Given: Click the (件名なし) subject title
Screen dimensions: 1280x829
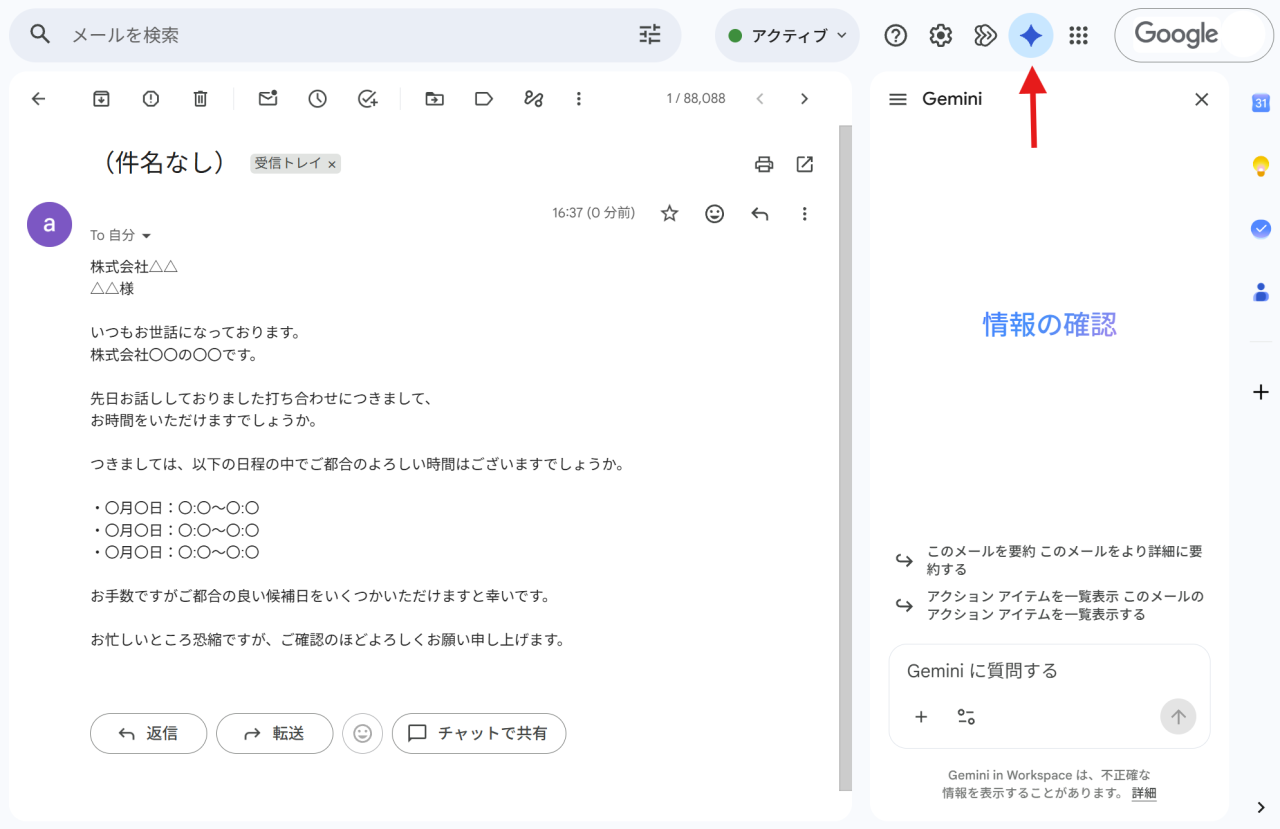Looking at the screenshot, I should (163, 162).
